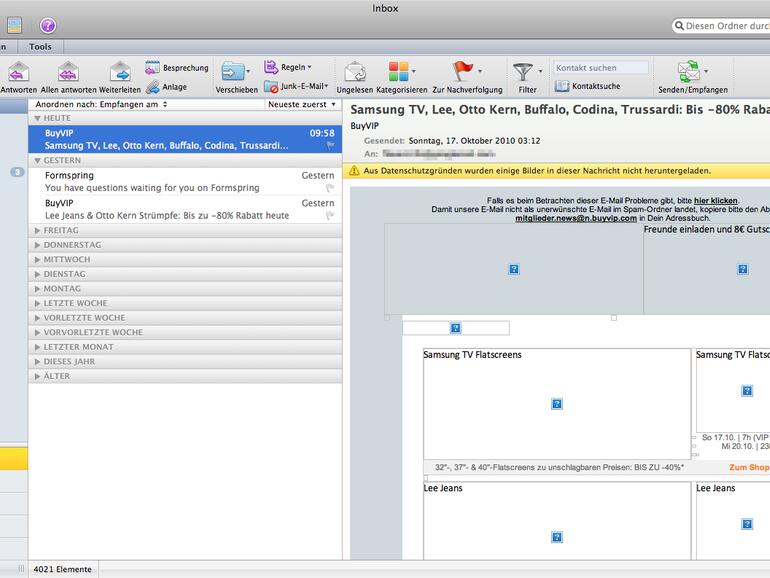Click mitglieder.news@n.buyvip.com email link
Image resolution: width=770 pixels, height=578 pixels.
click(576, 218)
